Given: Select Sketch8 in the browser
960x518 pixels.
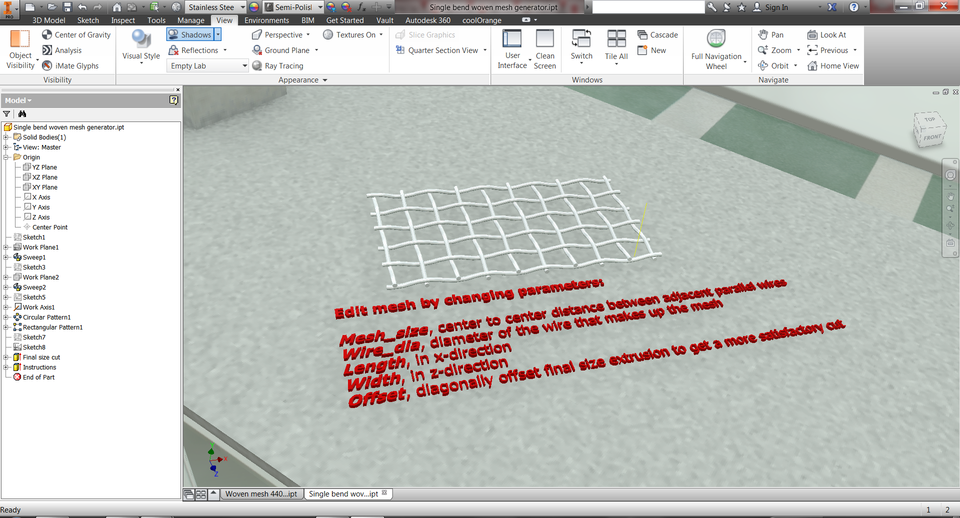Looking at the screenshot, I should 34,347.
